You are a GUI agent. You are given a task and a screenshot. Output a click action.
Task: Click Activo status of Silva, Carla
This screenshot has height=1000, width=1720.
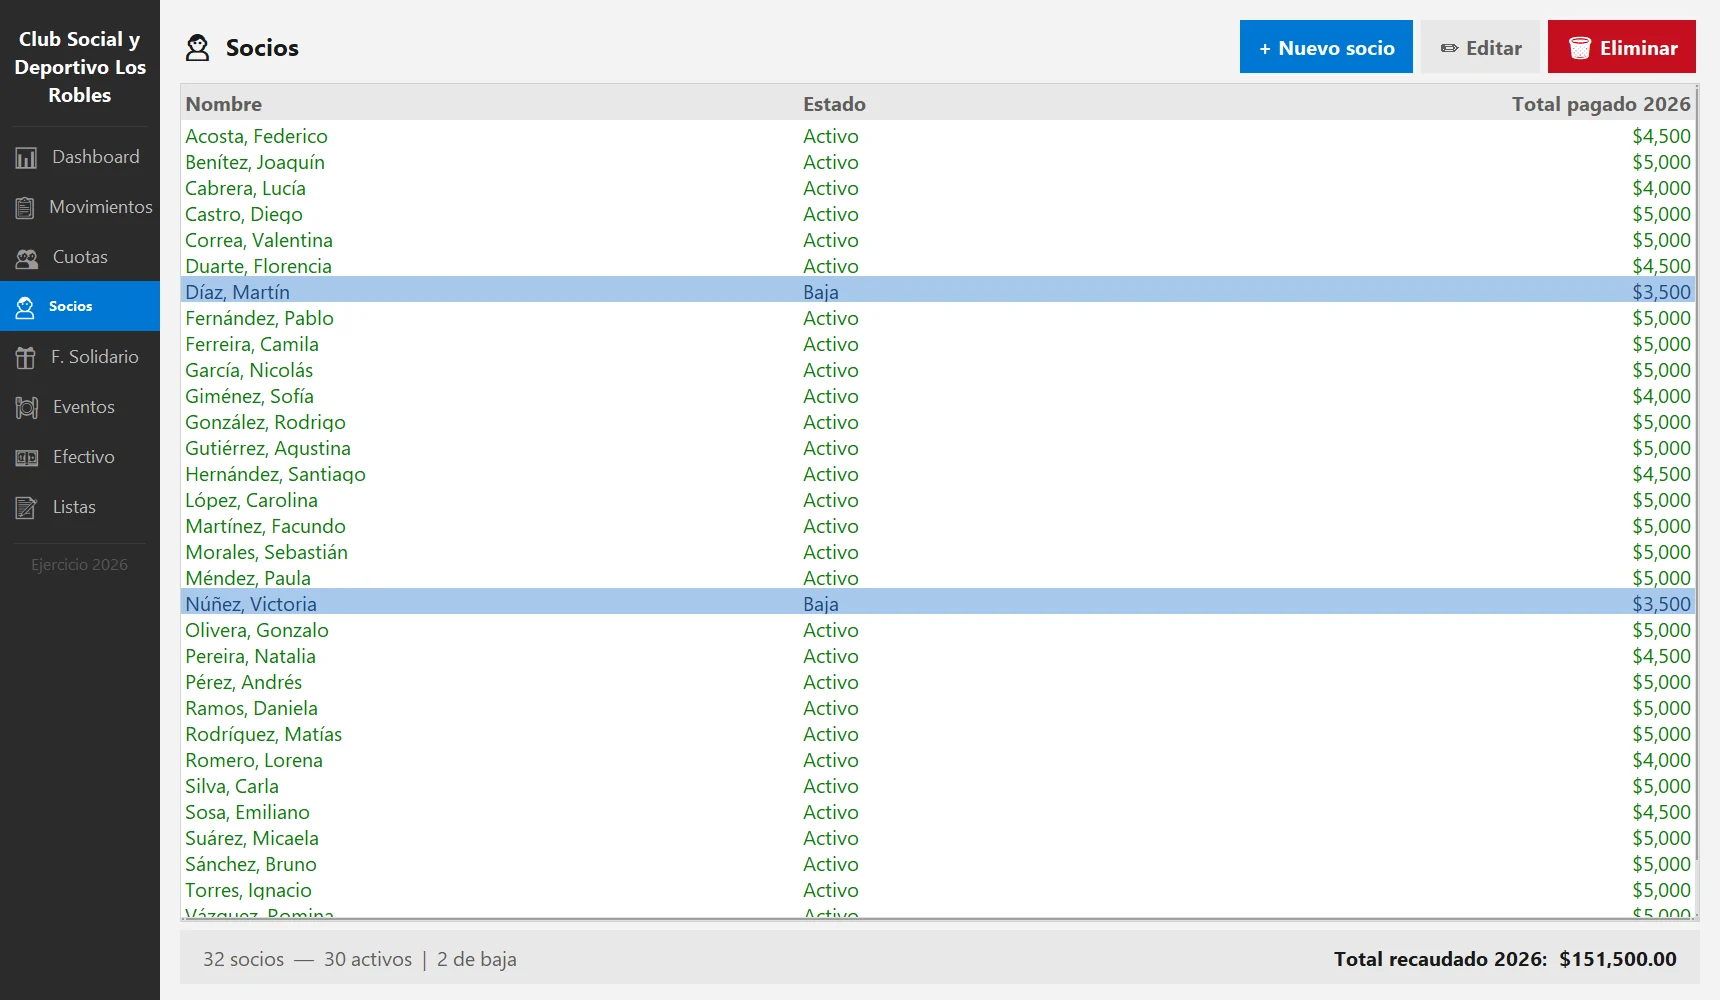tap(831, 786)
